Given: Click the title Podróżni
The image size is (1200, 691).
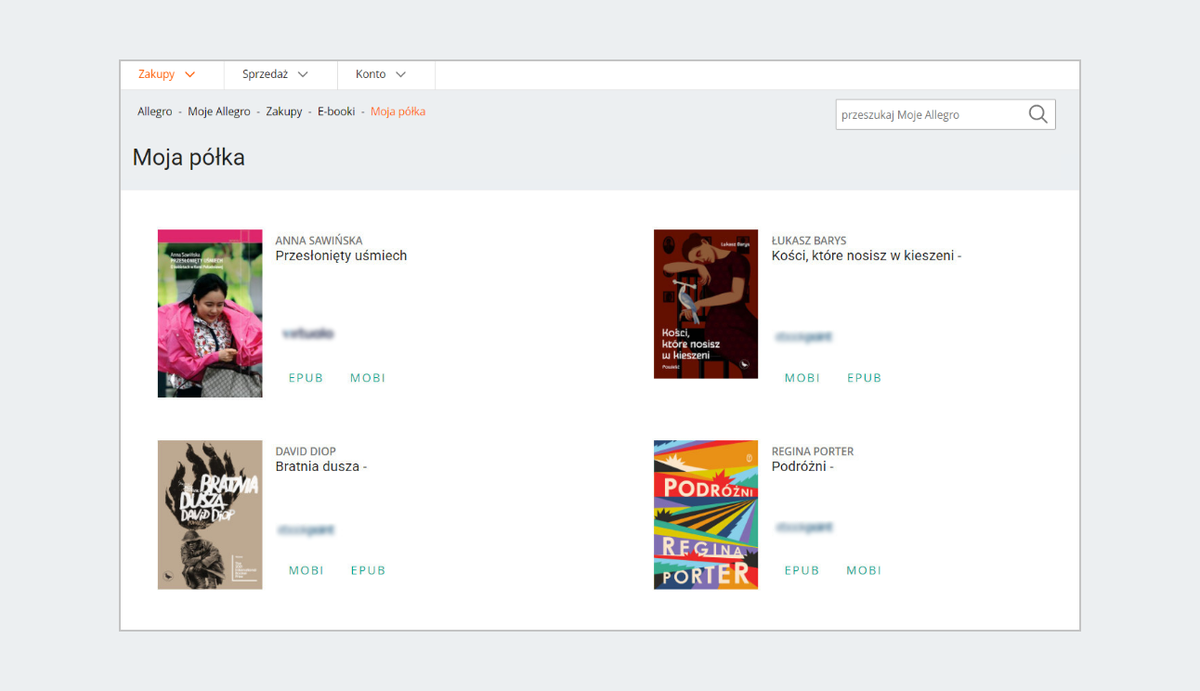Looking at the screenshot, I should pos(802,467).
